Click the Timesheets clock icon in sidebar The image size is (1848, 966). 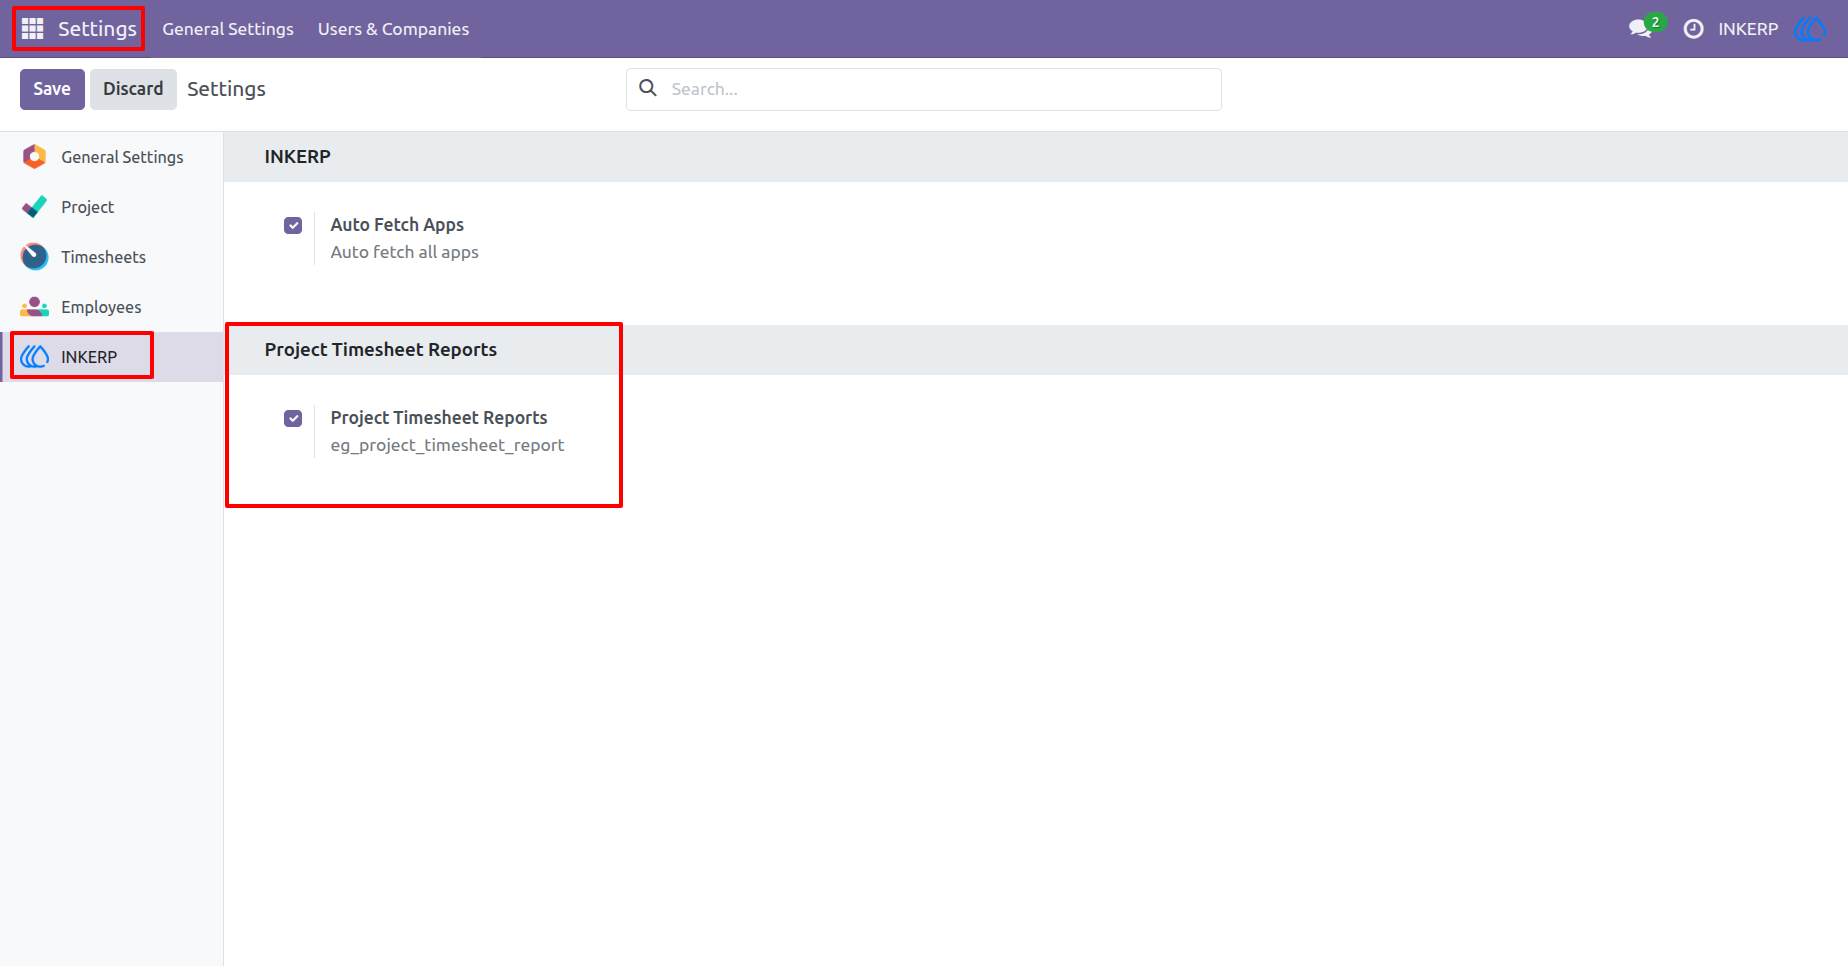[x=34, y=257]
